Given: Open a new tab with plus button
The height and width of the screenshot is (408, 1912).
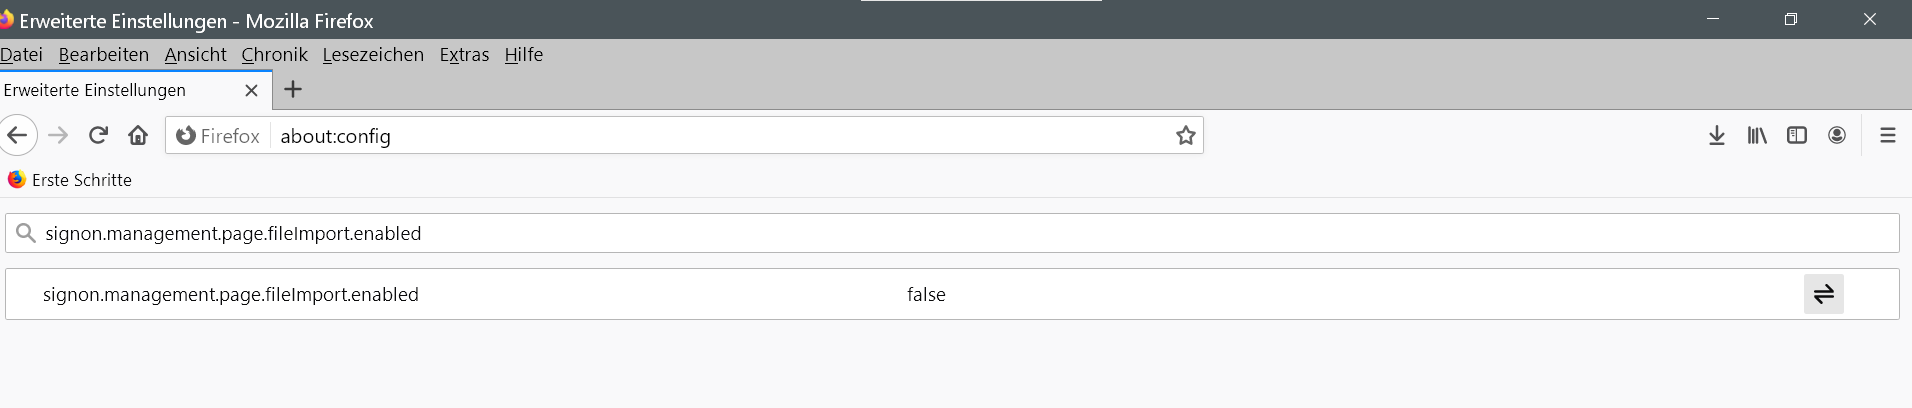Looking at the screenshot, I should click(293, 90).
